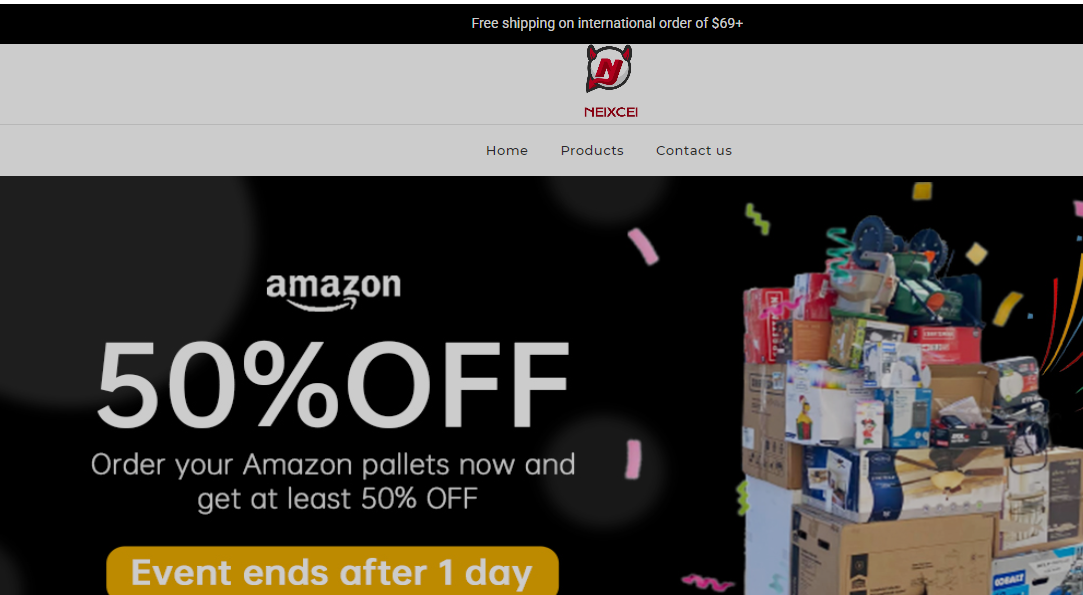Click the Order your Amazon pallets text
Image resolution: width=1083 pixels, height=595 pixels.
click(x=333, y=482)
